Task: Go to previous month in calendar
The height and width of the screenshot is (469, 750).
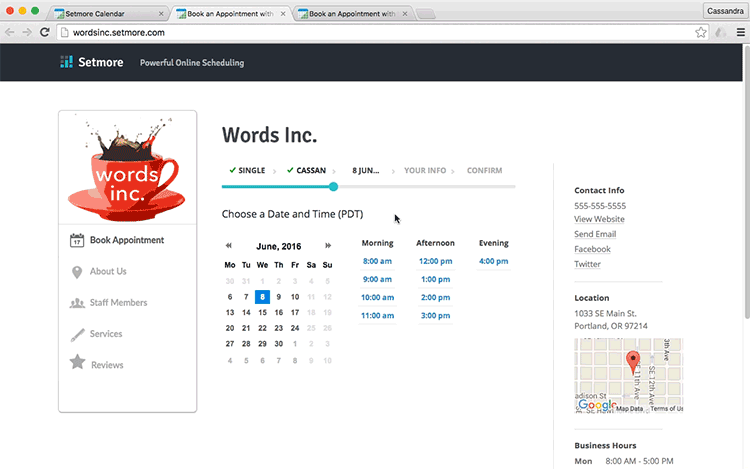Action: (x=229, y=246)
